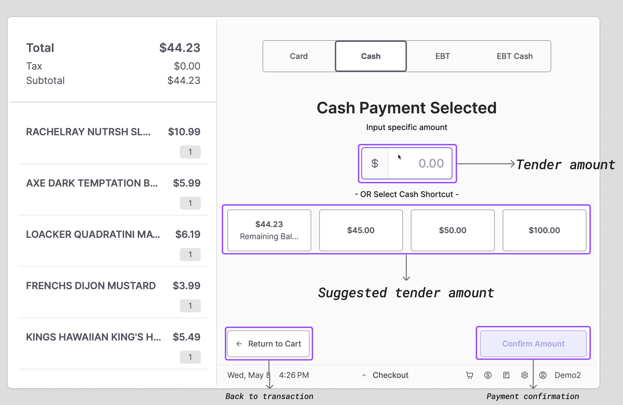Choose the $50.00 cash shortcut
The height and width of the screenshot is (405, 623).
click(x=453, y=230)
